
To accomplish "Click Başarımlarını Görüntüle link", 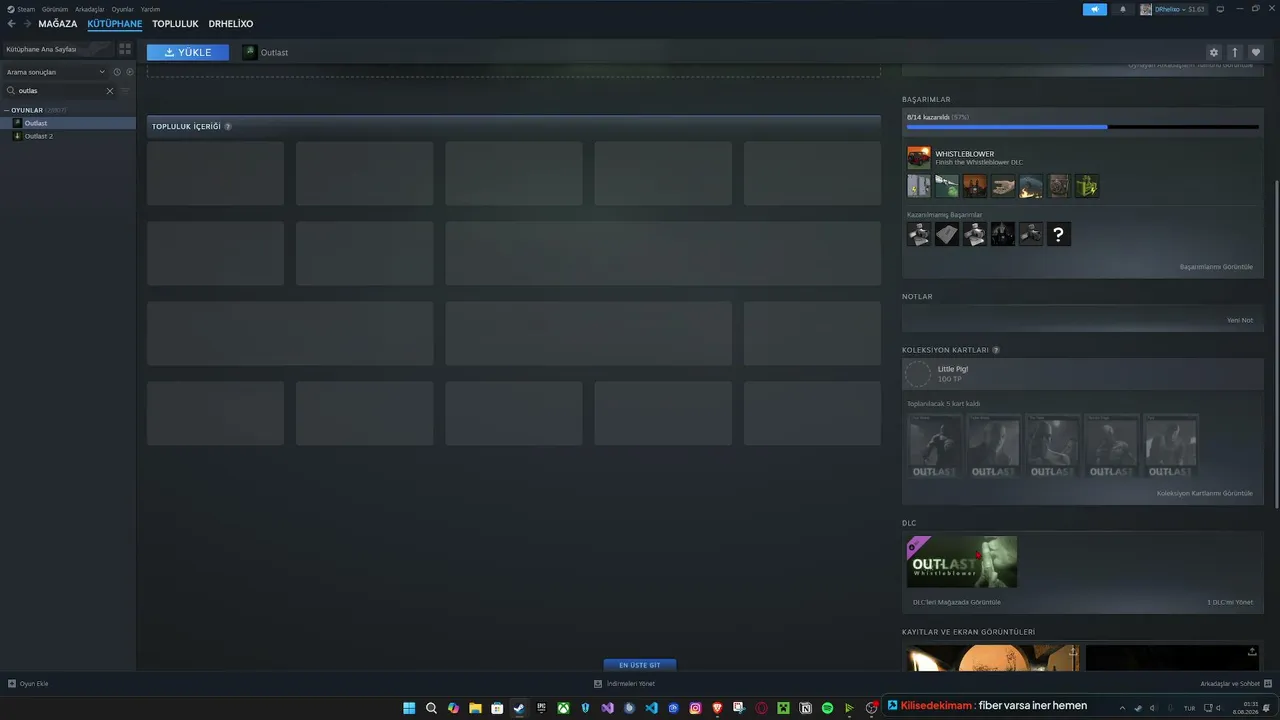I will pos(1216,267).
